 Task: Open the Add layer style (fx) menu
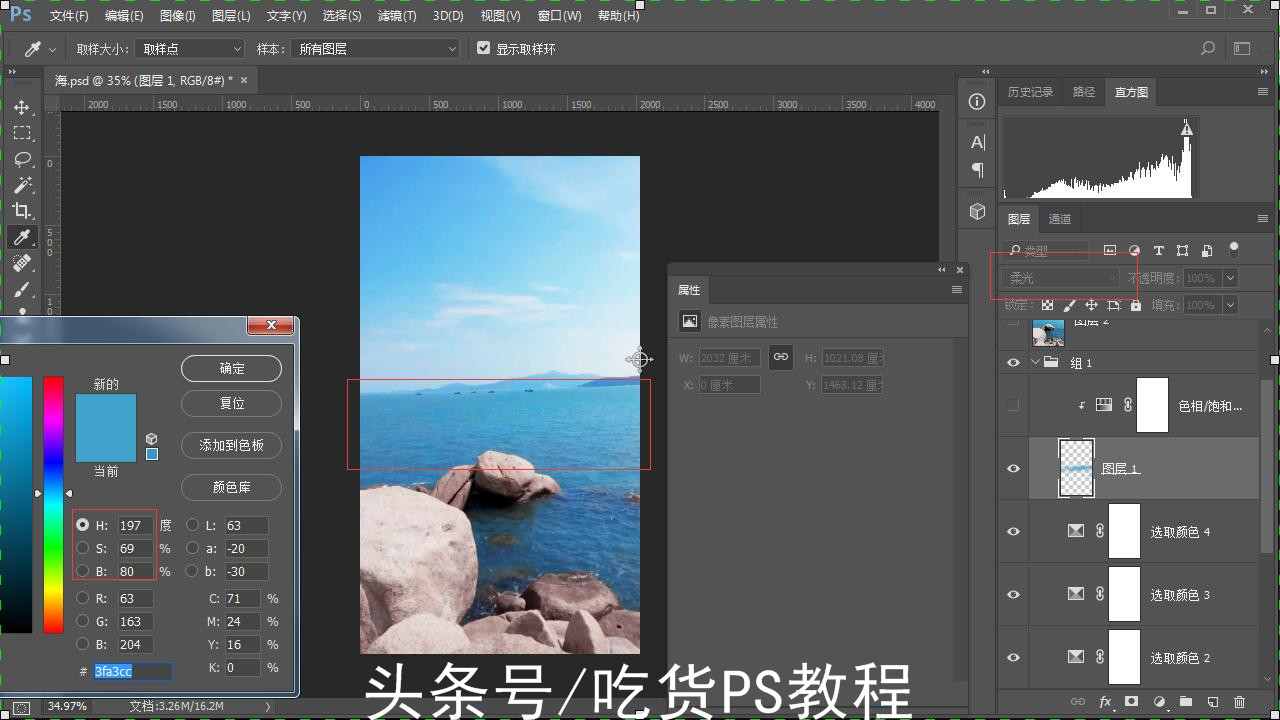click(1105, 701)
